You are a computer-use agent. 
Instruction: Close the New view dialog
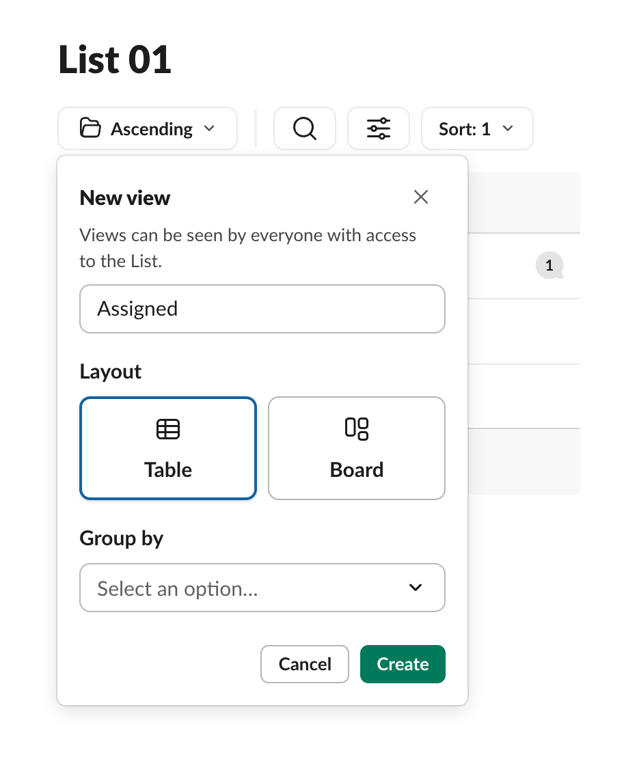click(421, 197)
